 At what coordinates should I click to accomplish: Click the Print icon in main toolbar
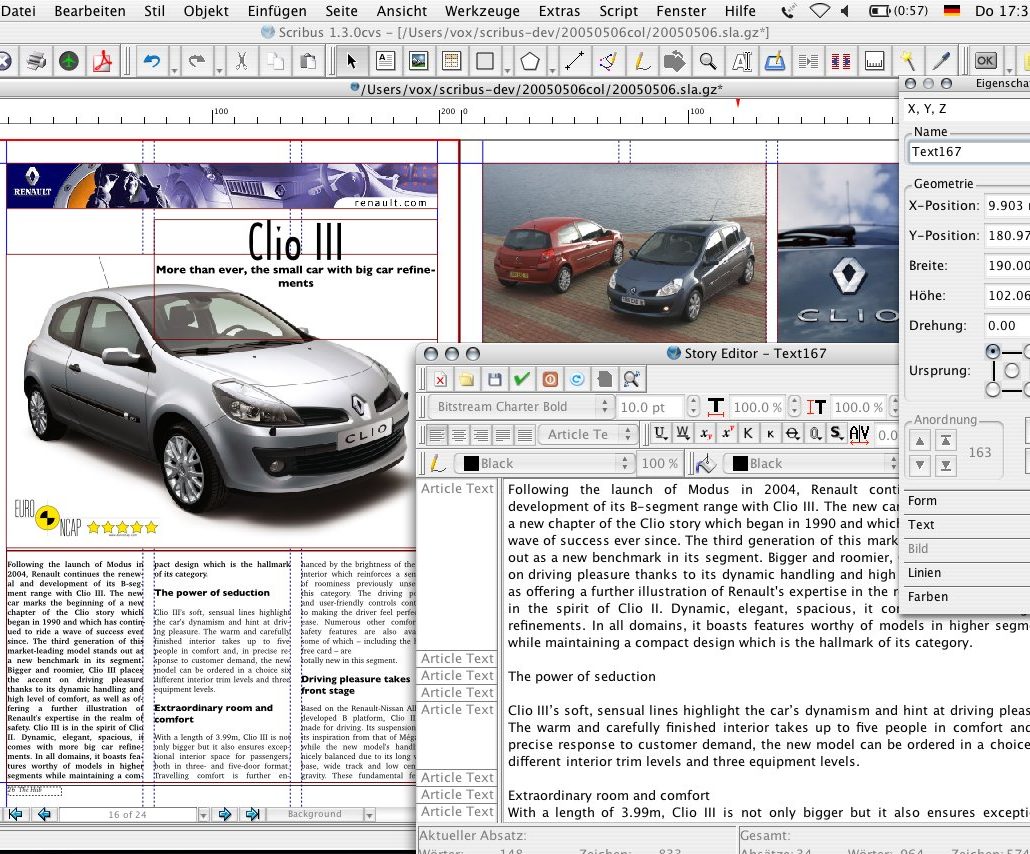[37, 61]
